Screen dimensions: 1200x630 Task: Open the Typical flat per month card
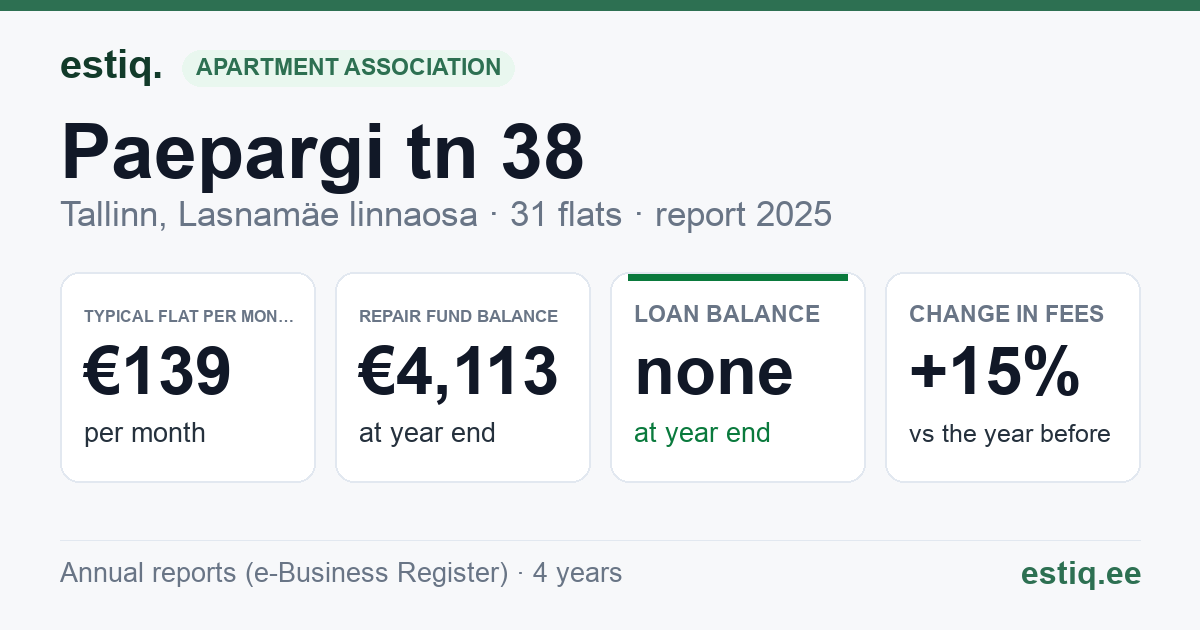pyautogui.click(x=188, y=377)
